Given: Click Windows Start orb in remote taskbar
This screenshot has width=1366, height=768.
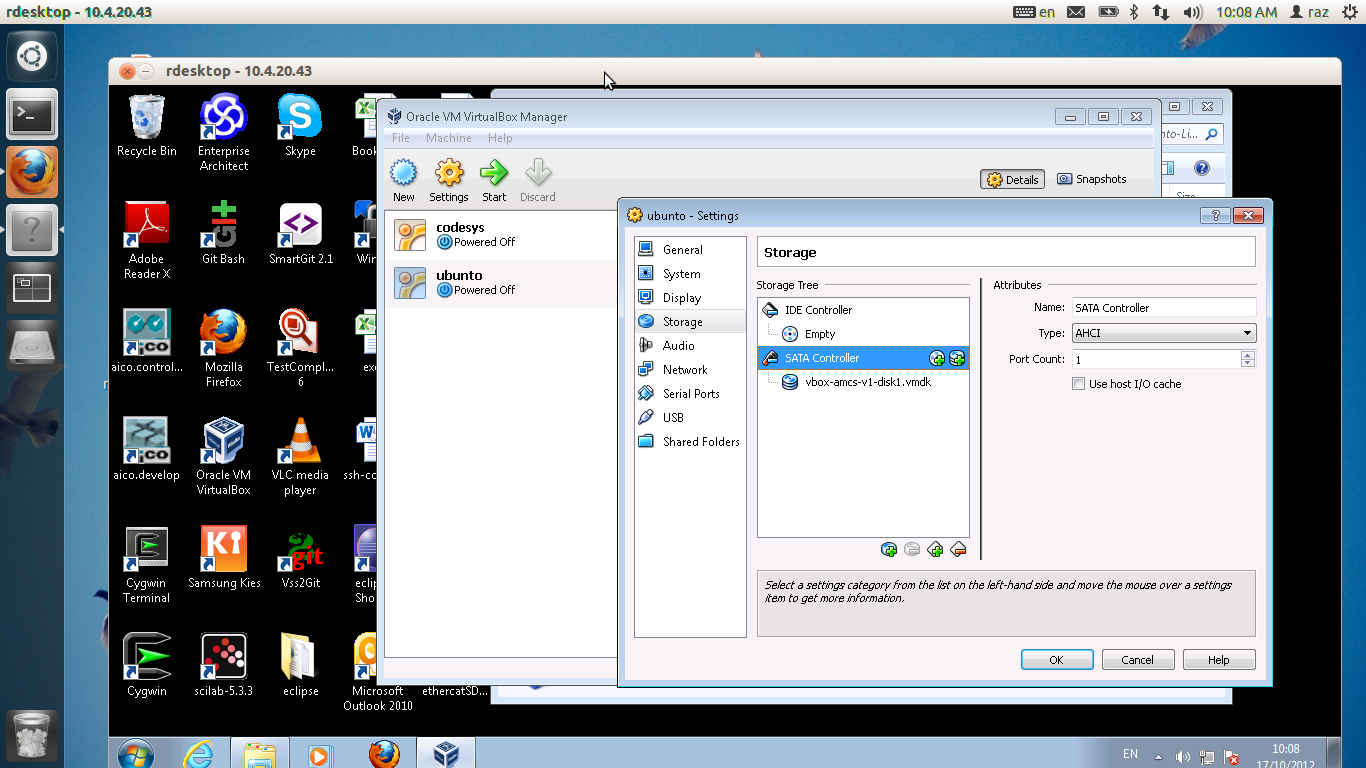Looking at the screenshot, I should (x=134, y=753).
